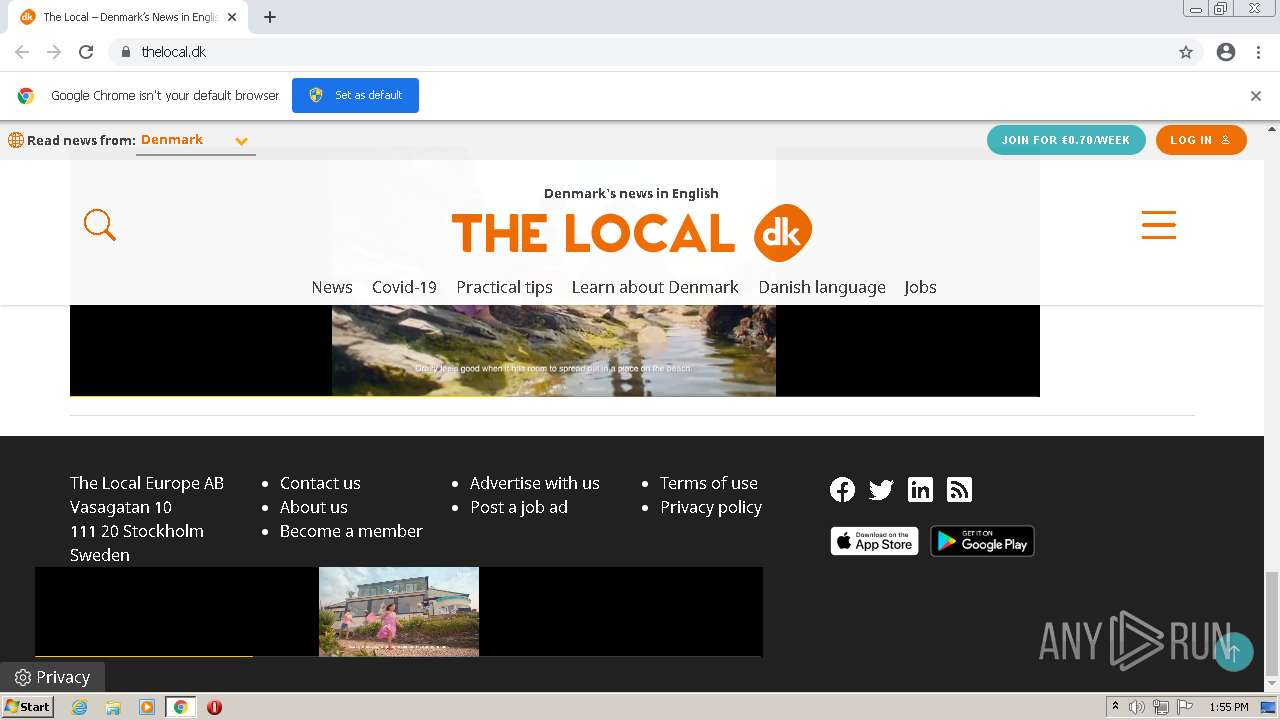Click the back-to-top arrow button
This screenshot has width=1280, height=720.
click(1233, 652)
